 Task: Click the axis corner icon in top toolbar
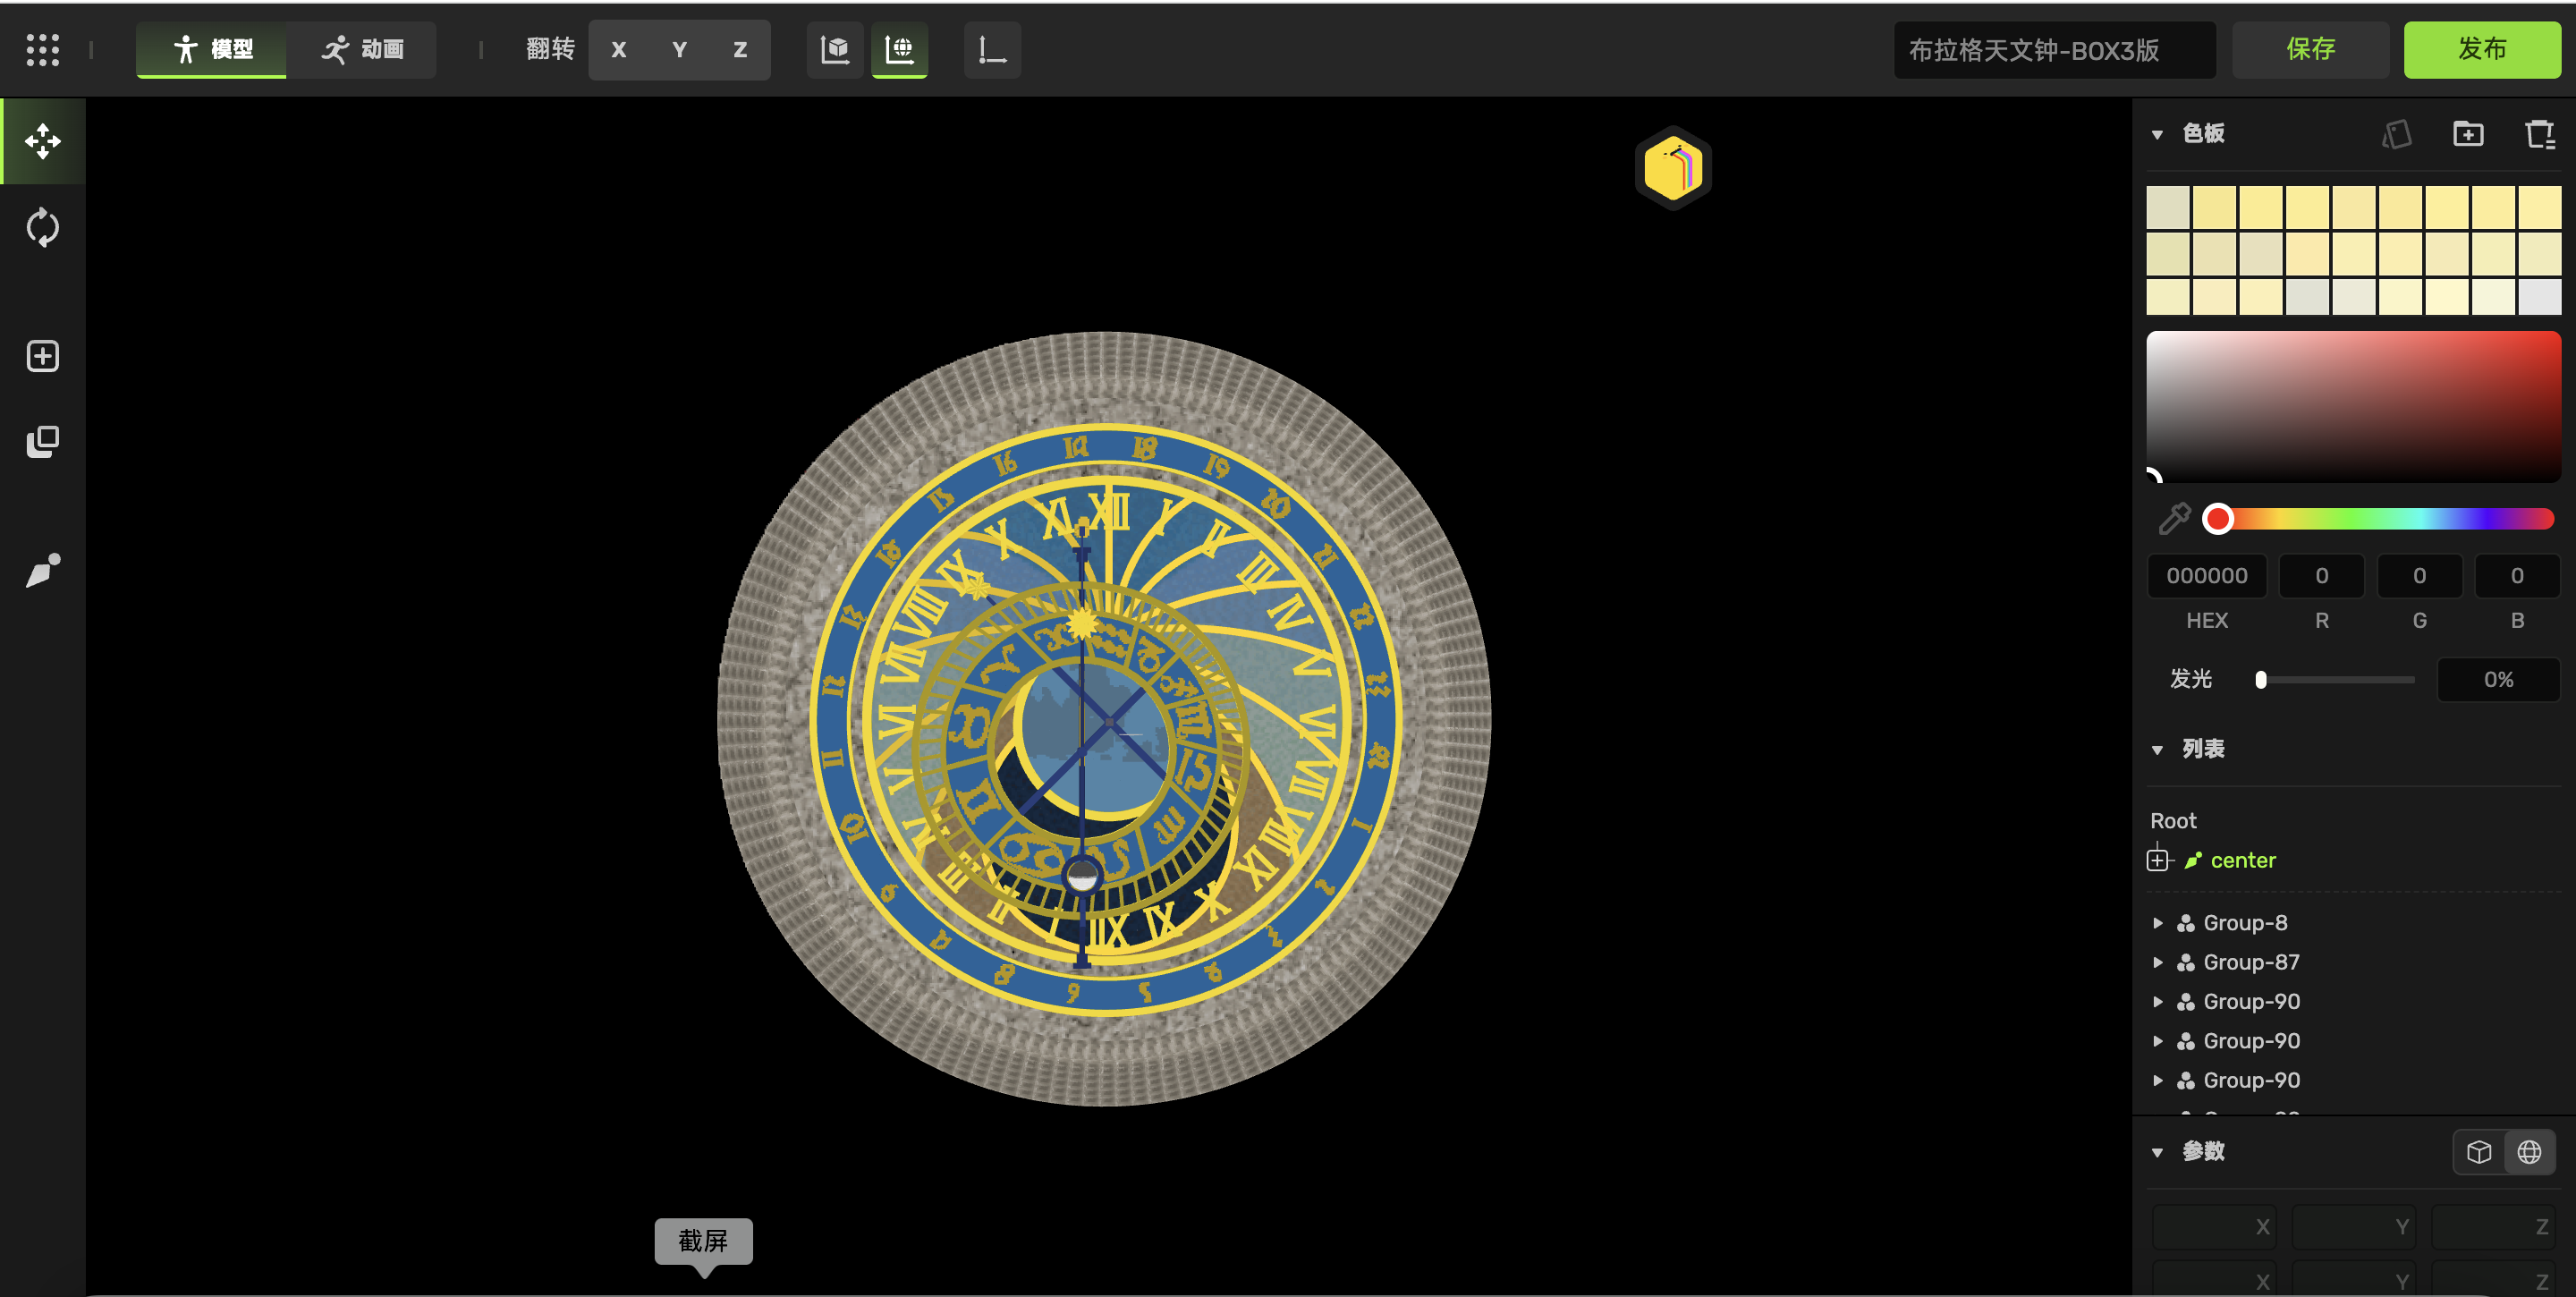tap(992, 50)
